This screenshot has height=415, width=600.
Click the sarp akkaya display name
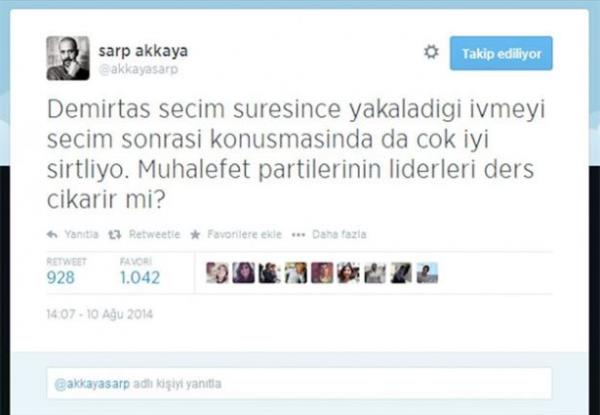[x=143, y=50]
